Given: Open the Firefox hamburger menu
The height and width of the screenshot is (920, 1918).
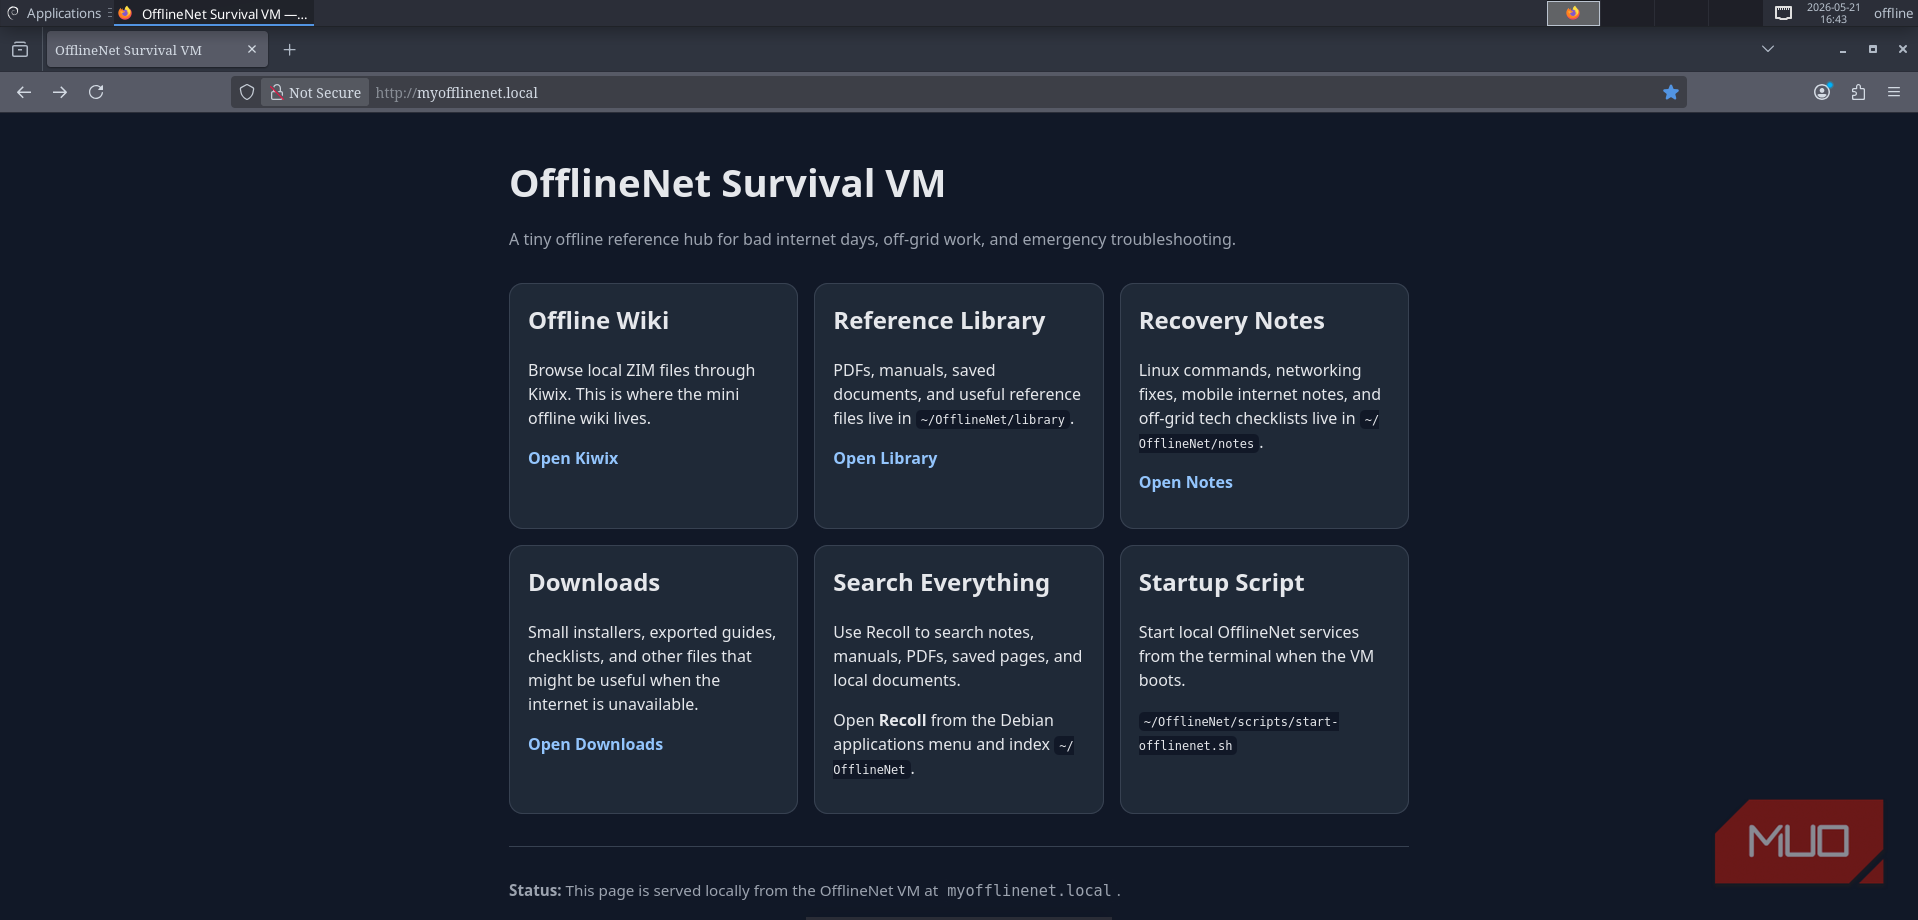Looking at the screenshot, I should click(1894, 92).
